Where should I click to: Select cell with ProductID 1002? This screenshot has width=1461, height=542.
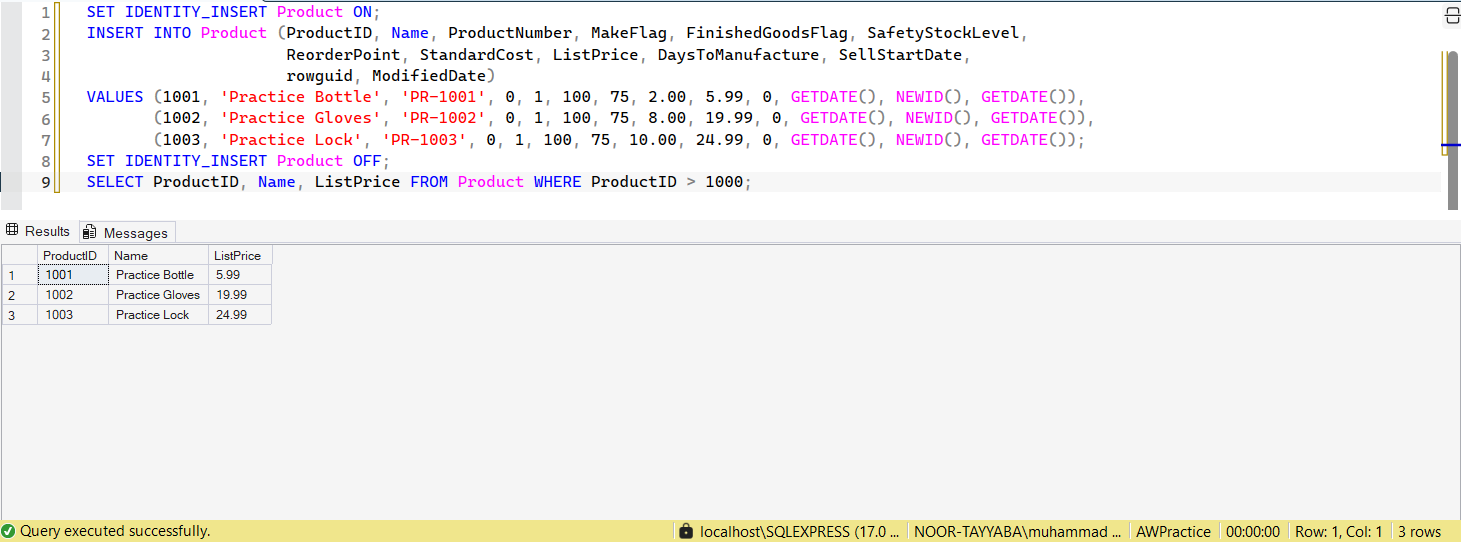pos(73,295)
